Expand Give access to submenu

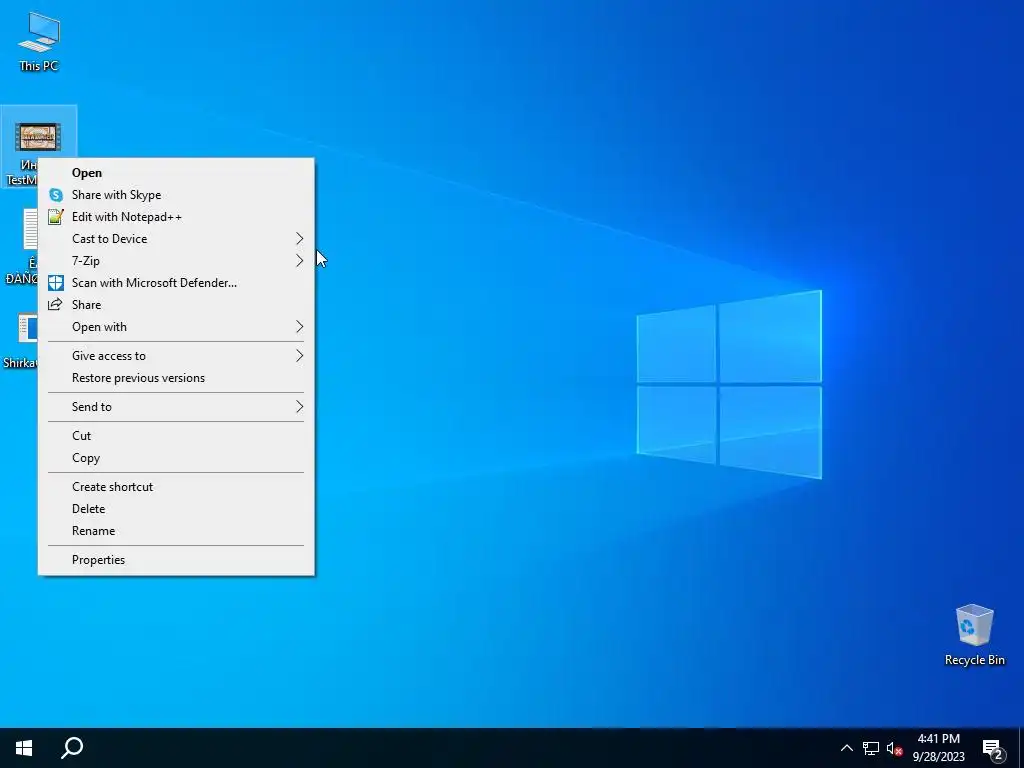click(x=176, y=356)
